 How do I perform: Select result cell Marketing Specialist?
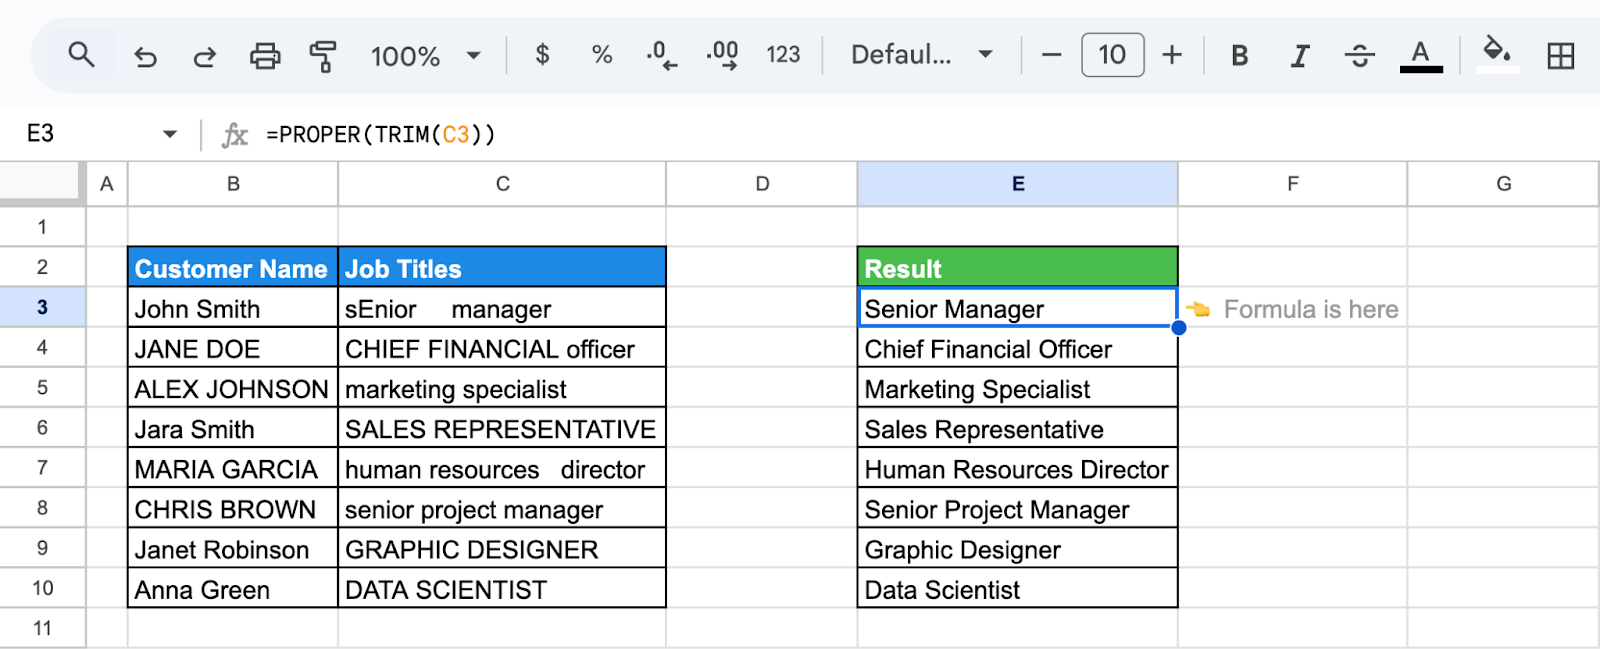tap(1018, 388)
